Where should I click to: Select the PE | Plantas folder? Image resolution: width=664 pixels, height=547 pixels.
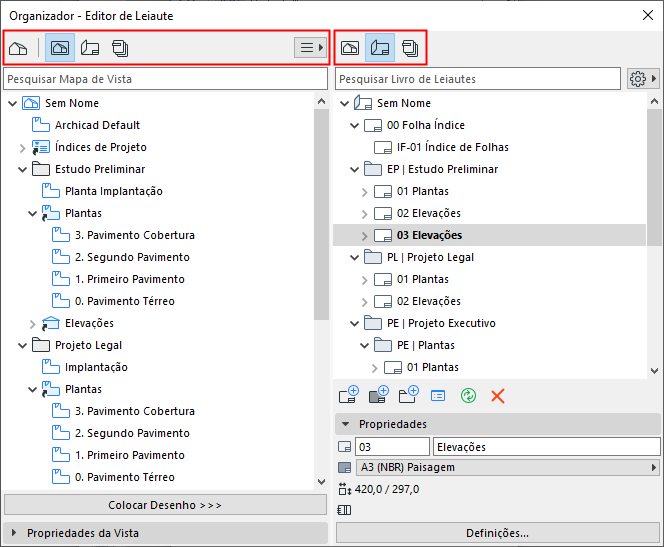pos(426,345)
